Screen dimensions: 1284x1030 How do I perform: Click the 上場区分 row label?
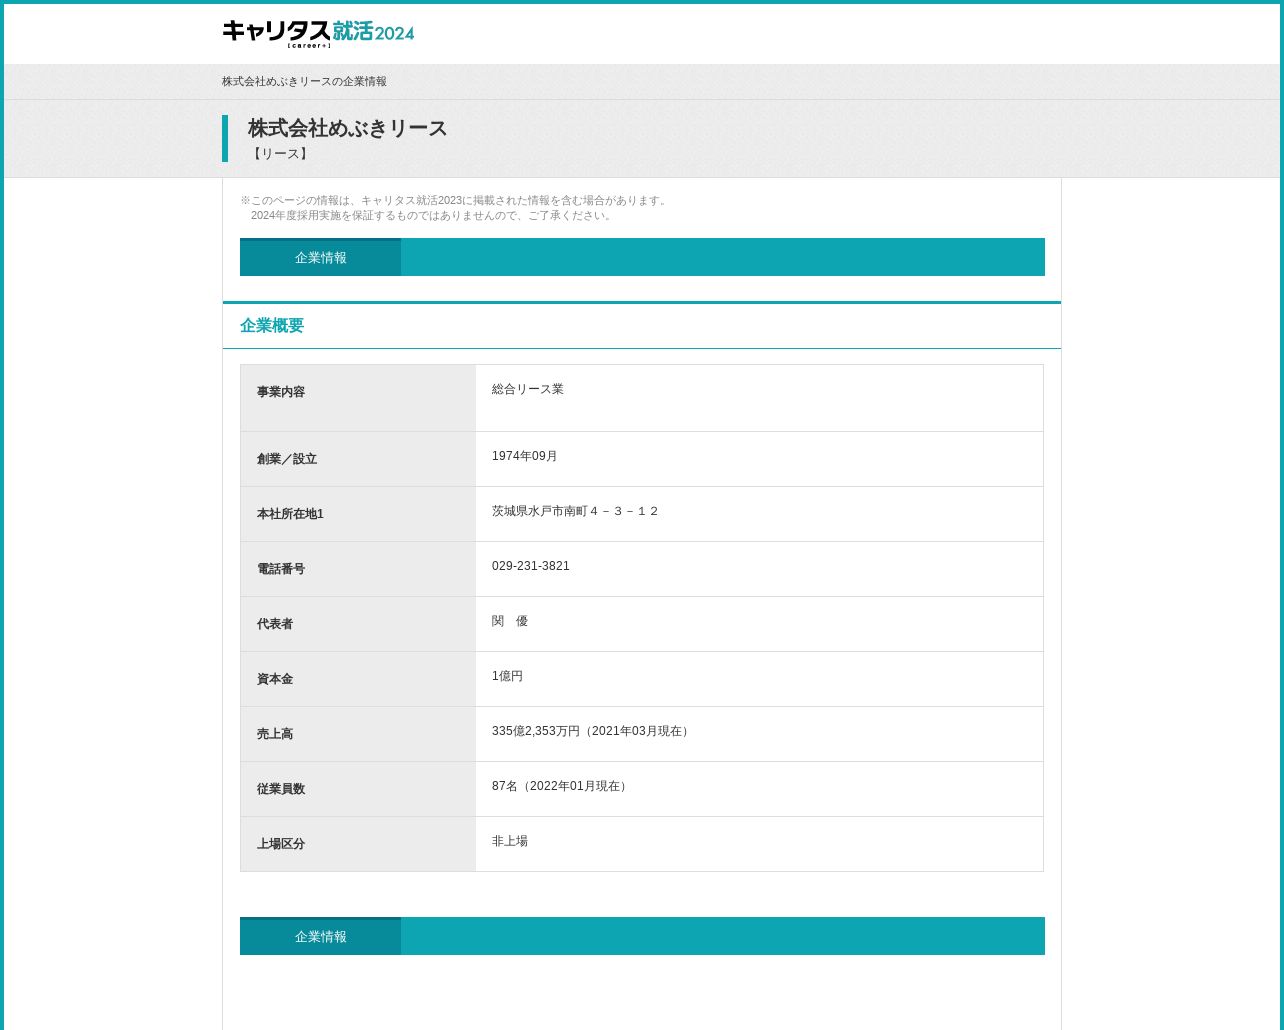pyautogui.click(x=281, y=844)
